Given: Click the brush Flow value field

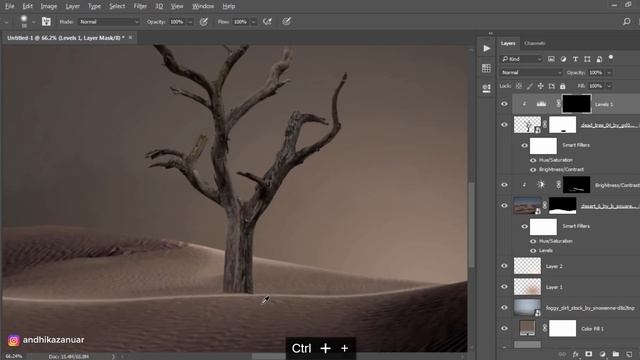Looking at the screenshot, I should 241,22.
